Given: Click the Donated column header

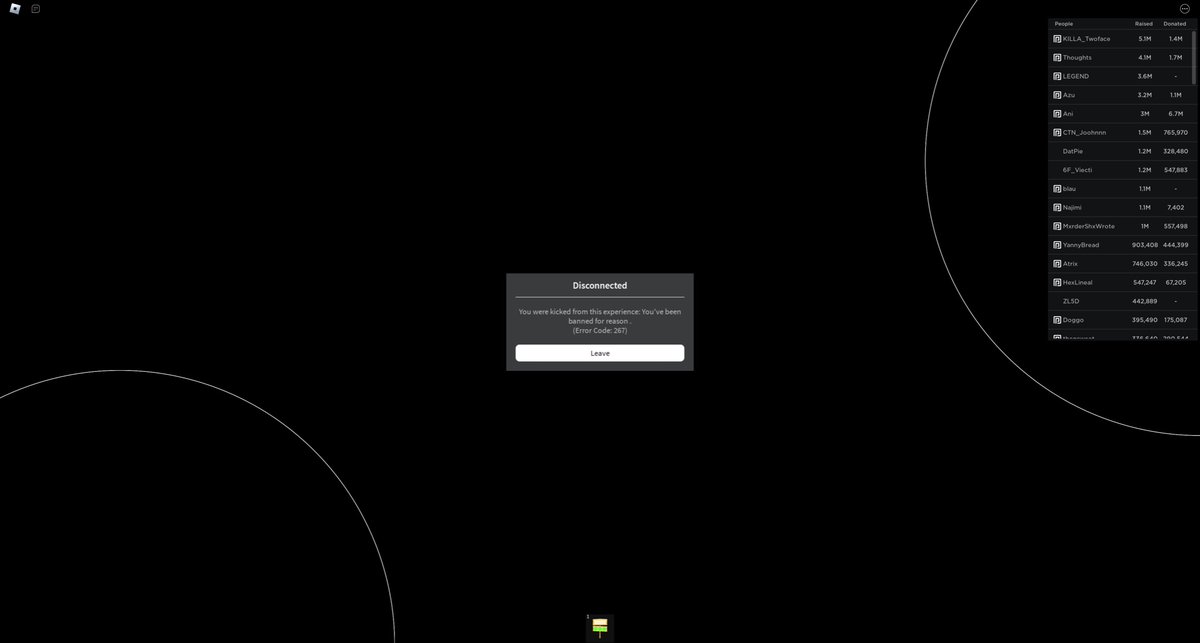Looking at the screenshot, I should tap(1175, 23).
